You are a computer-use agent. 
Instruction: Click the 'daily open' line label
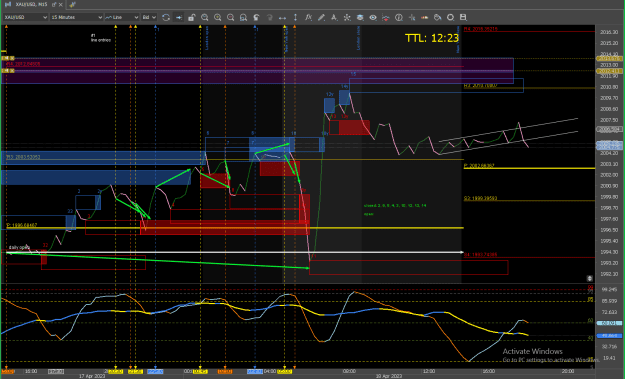tap(19, 247)
